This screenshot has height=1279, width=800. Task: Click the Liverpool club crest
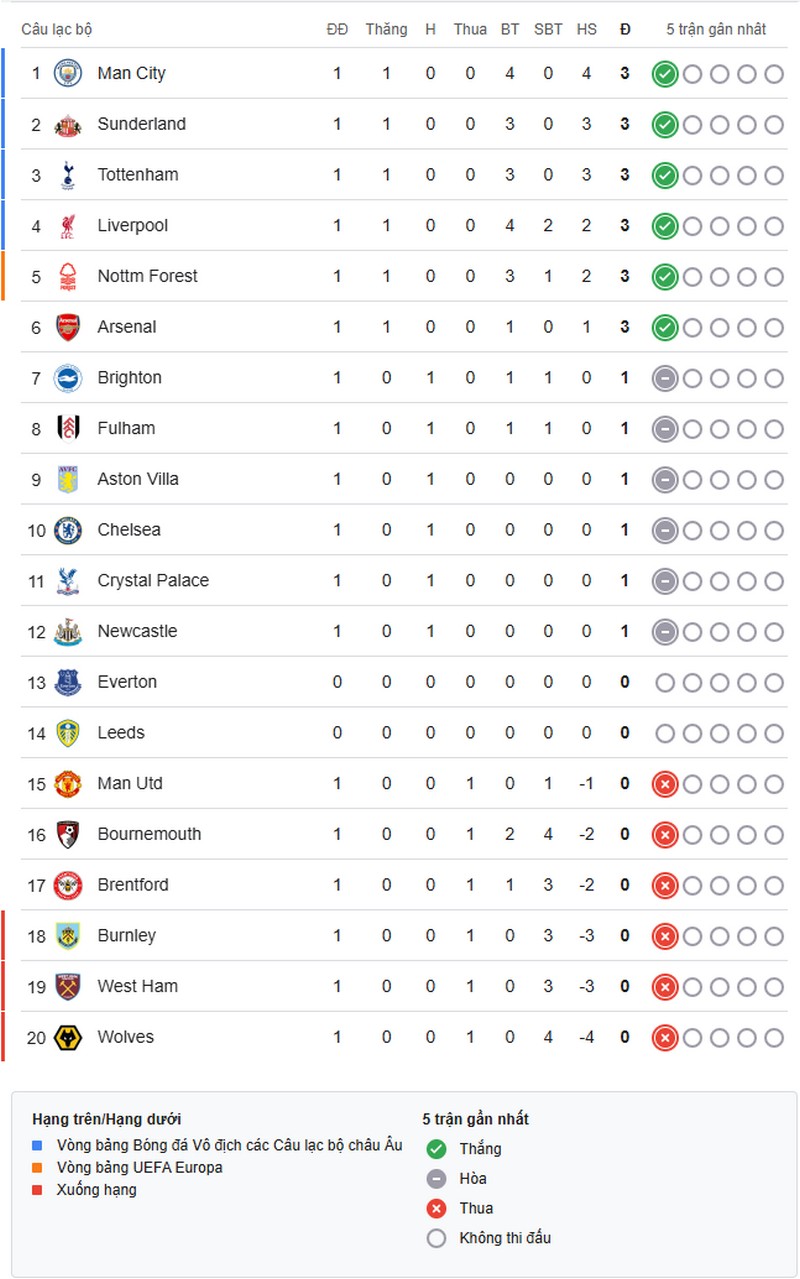[67, 226]
